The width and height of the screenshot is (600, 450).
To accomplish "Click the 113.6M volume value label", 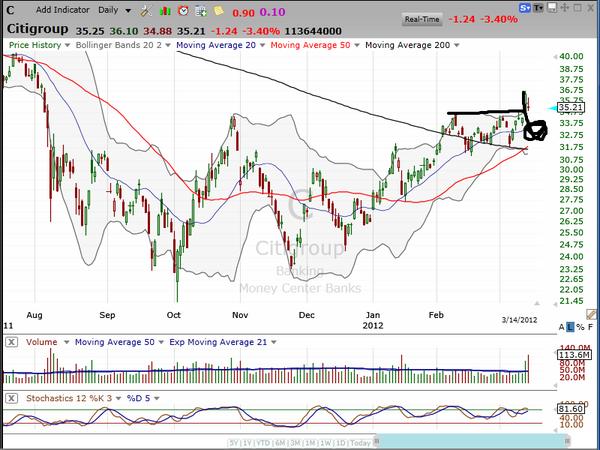I will 575,355.
